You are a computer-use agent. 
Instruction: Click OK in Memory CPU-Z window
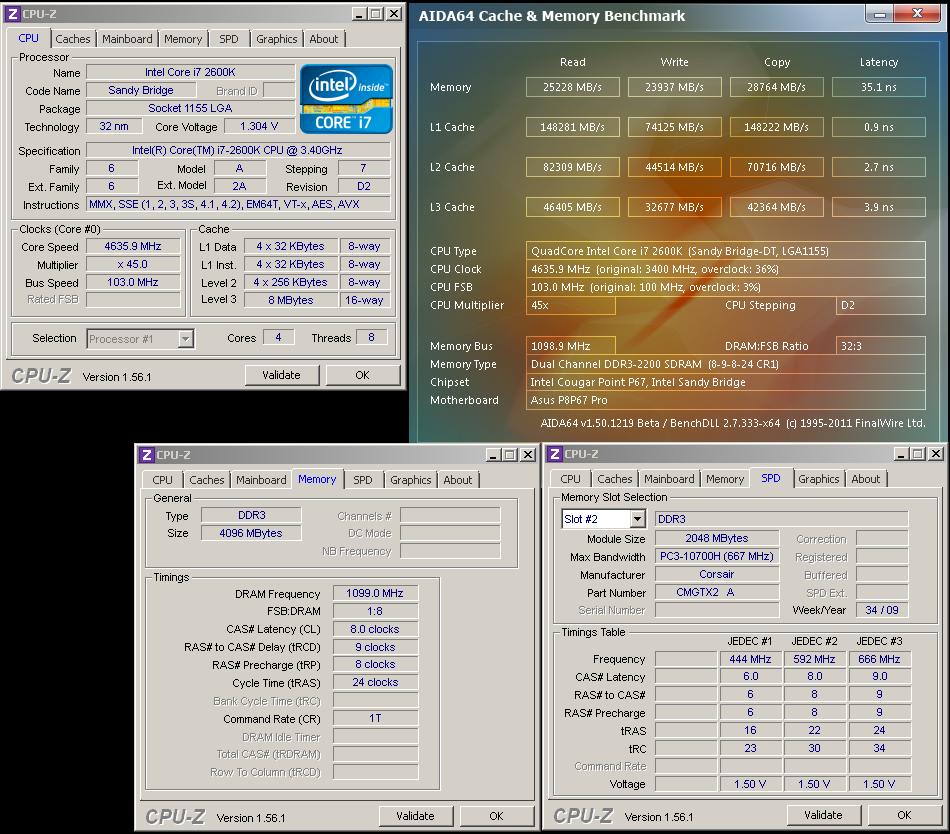coord(496,816)
